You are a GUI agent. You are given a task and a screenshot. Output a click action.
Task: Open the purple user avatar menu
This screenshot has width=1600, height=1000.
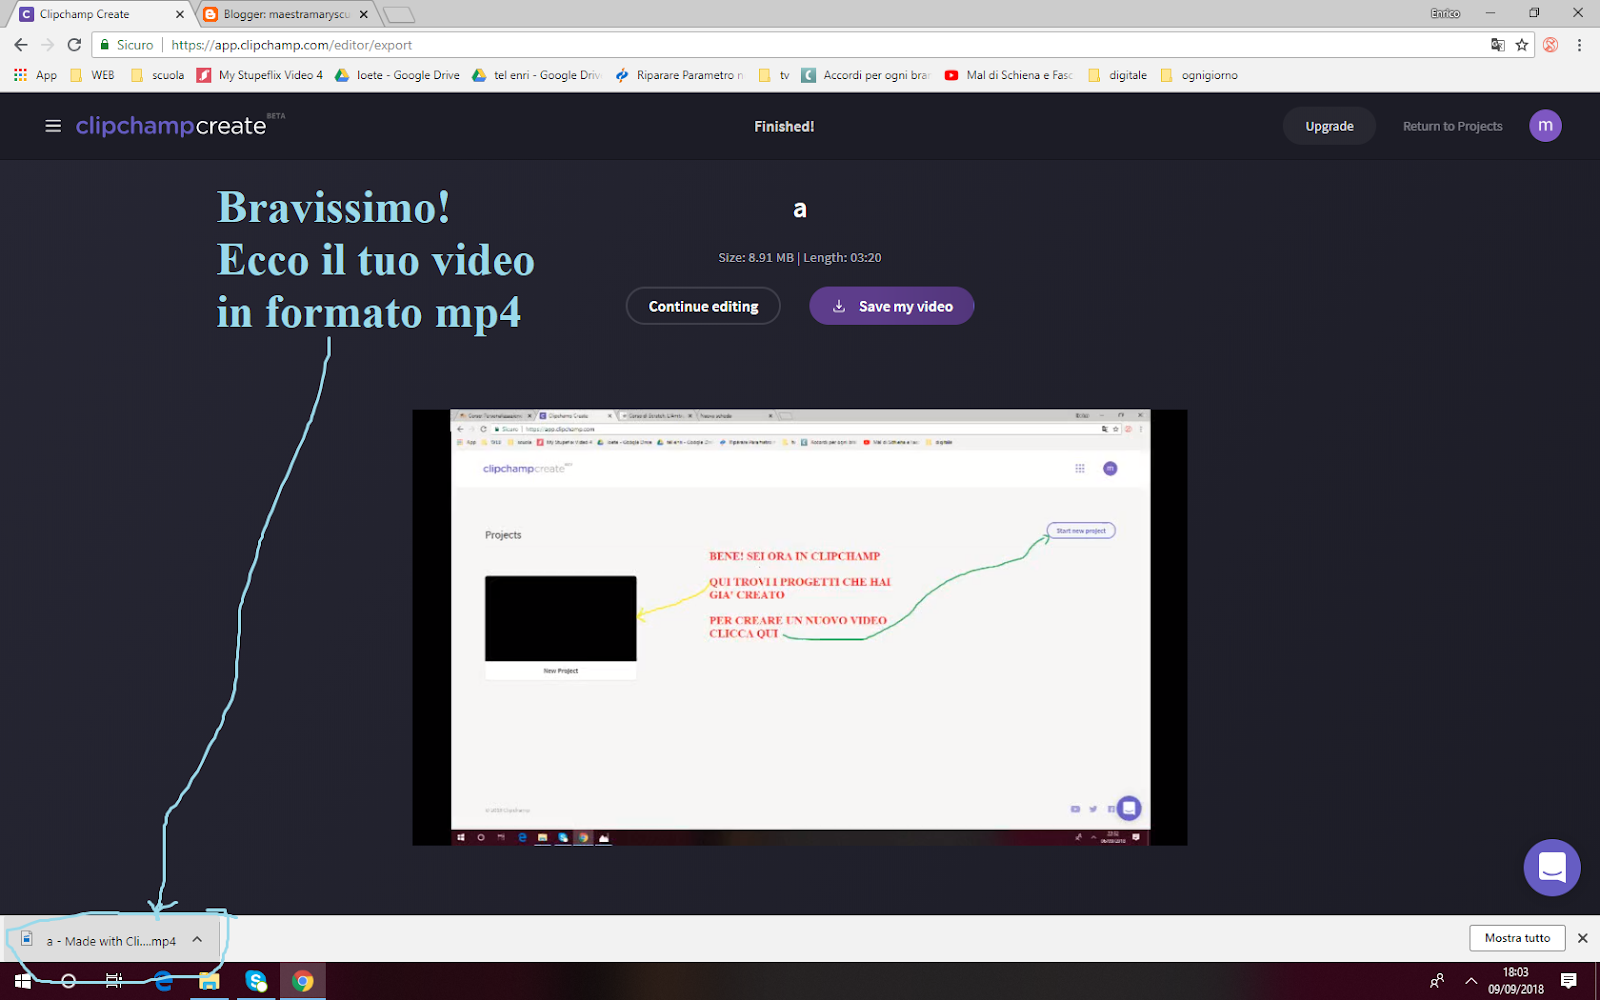tap(1545, 125)
